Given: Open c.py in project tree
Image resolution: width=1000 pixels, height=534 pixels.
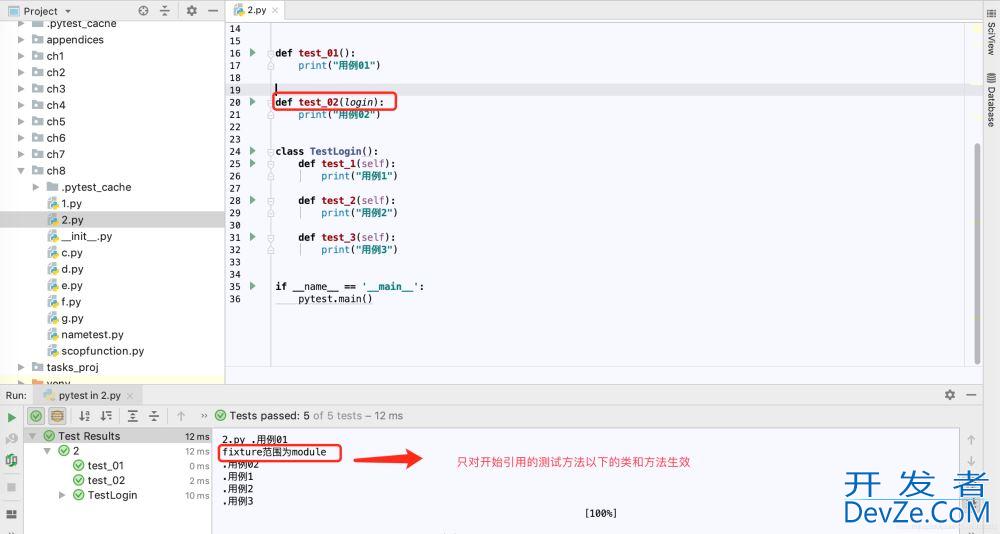Looking at the screenshot, I should click(x=71, y=253).
